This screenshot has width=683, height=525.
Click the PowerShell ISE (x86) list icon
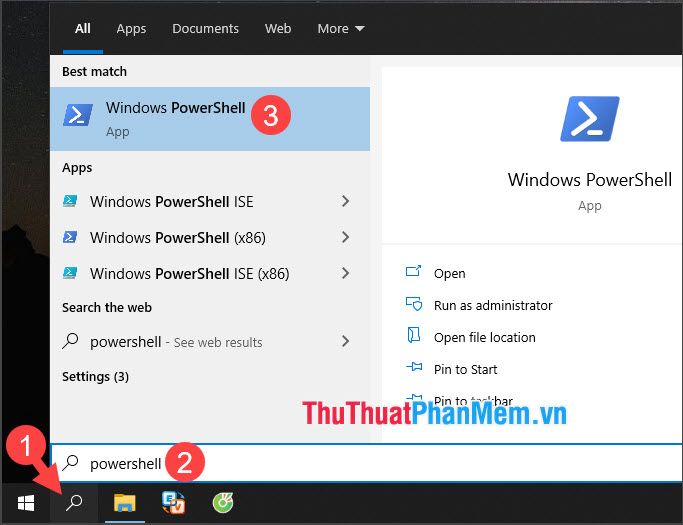70,273
